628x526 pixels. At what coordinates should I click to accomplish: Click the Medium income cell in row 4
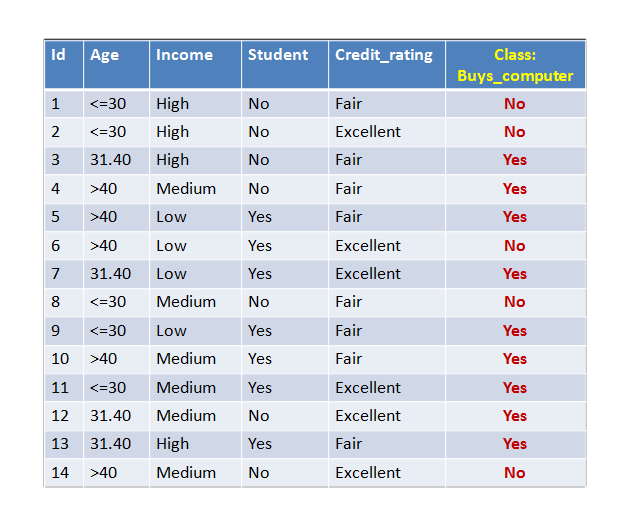point(195,189)
